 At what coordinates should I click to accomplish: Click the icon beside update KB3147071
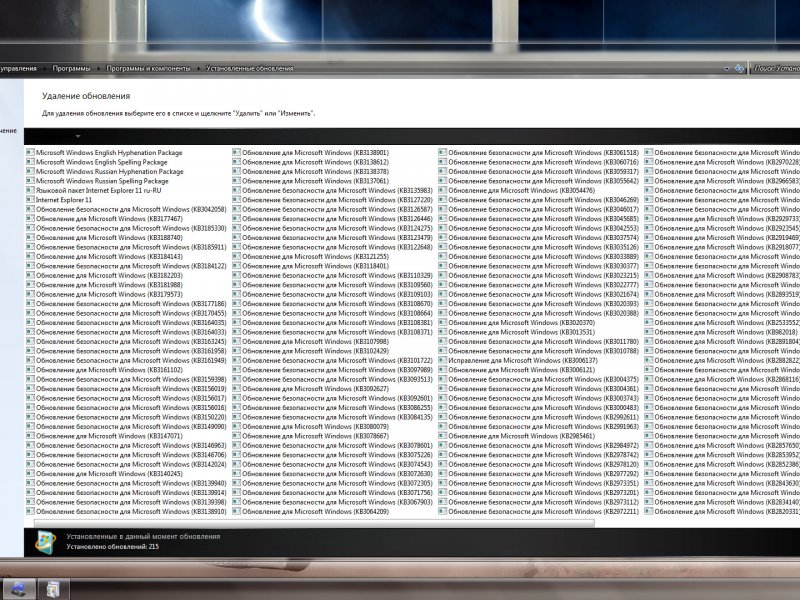pos(31,436)
